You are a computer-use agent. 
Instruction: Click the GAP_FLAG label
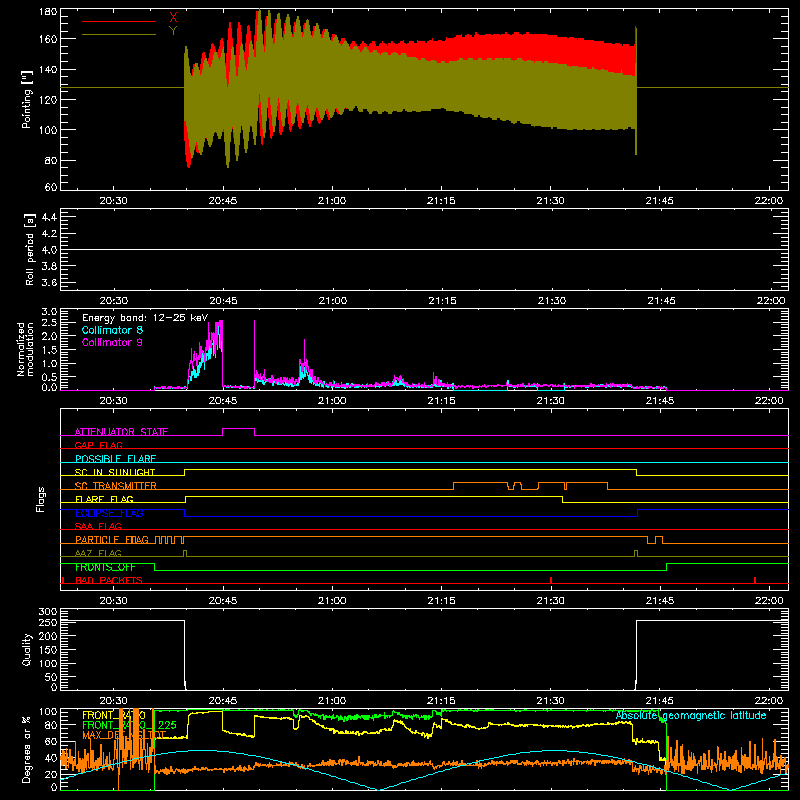(x=98, y=445)
